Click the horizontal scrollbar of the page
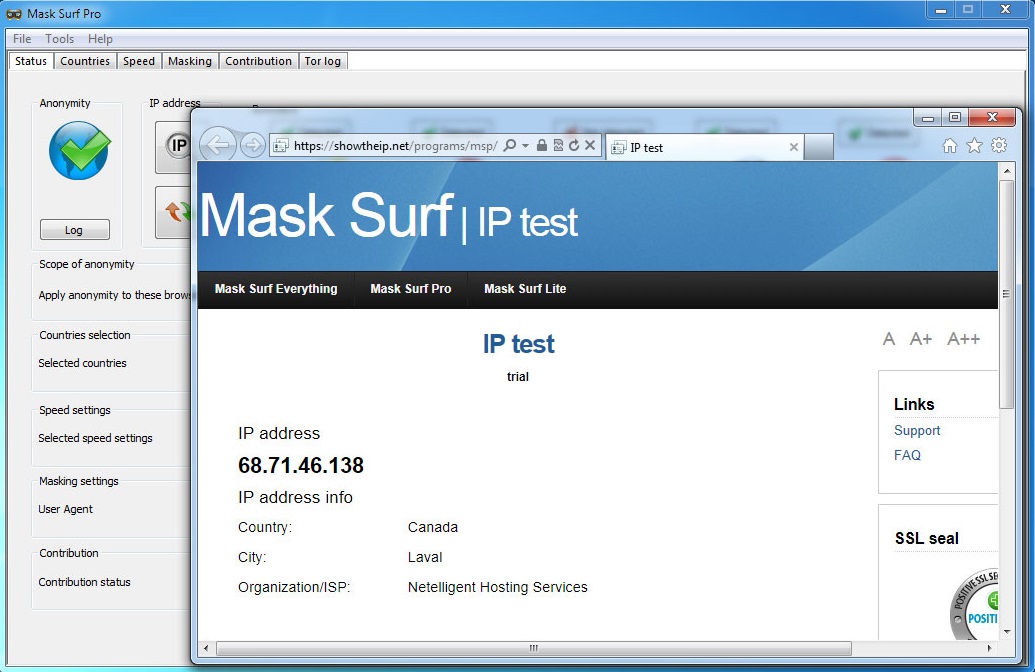The height and width of the screenshot is (672, 1035). 533,648
